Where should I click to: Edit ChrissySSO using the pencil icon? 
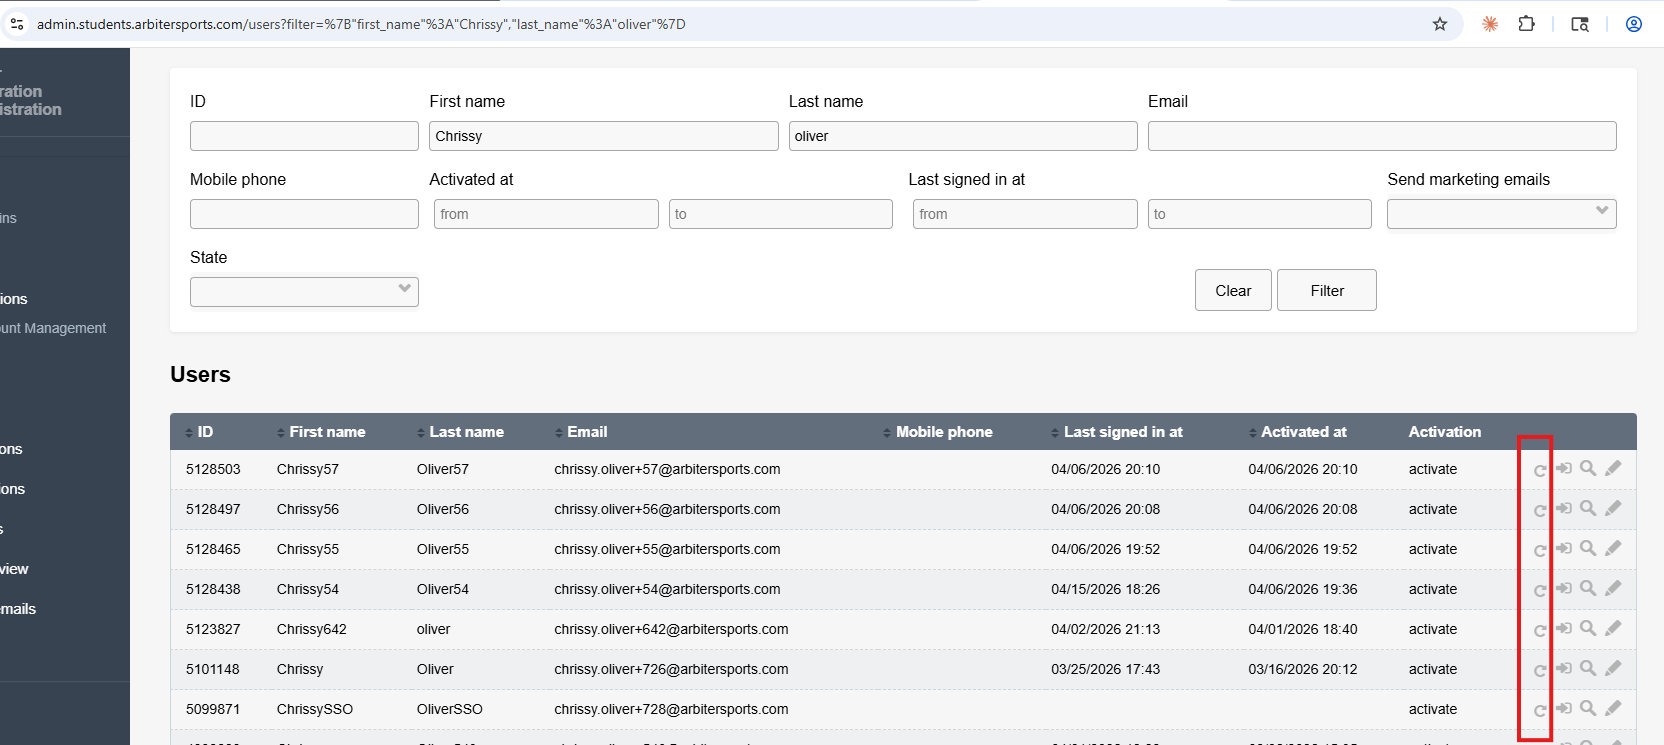click(1613, 708)
